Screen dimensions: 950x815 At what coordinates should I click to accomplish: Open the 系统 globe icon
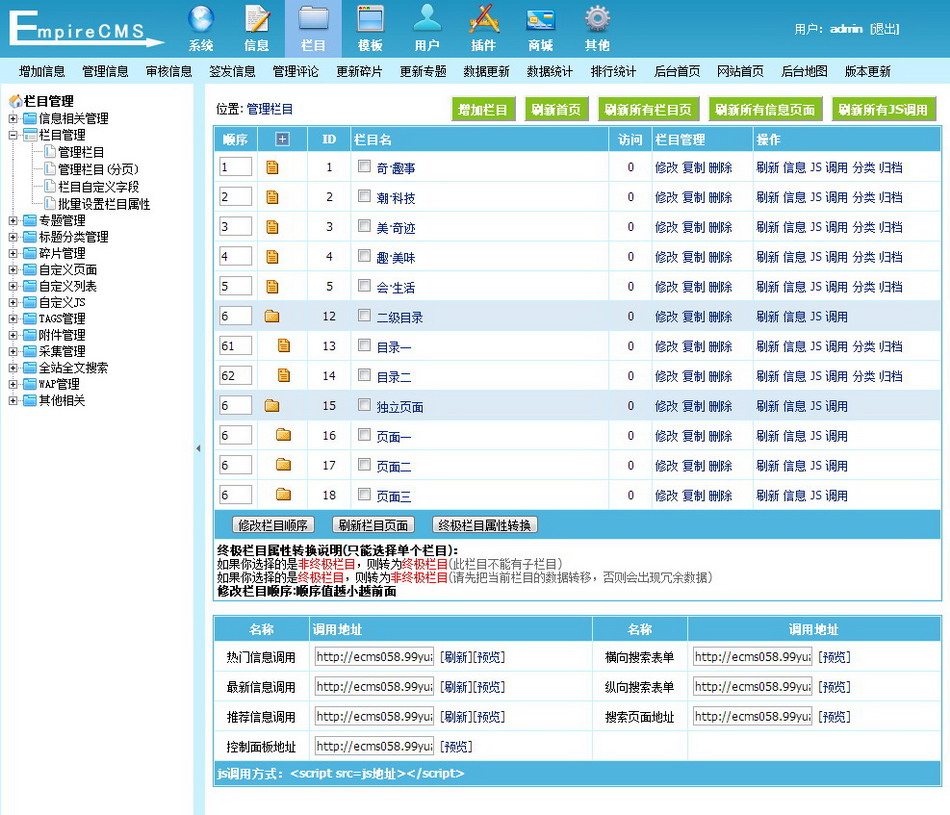pyautogui.click(x=201, y=19)
